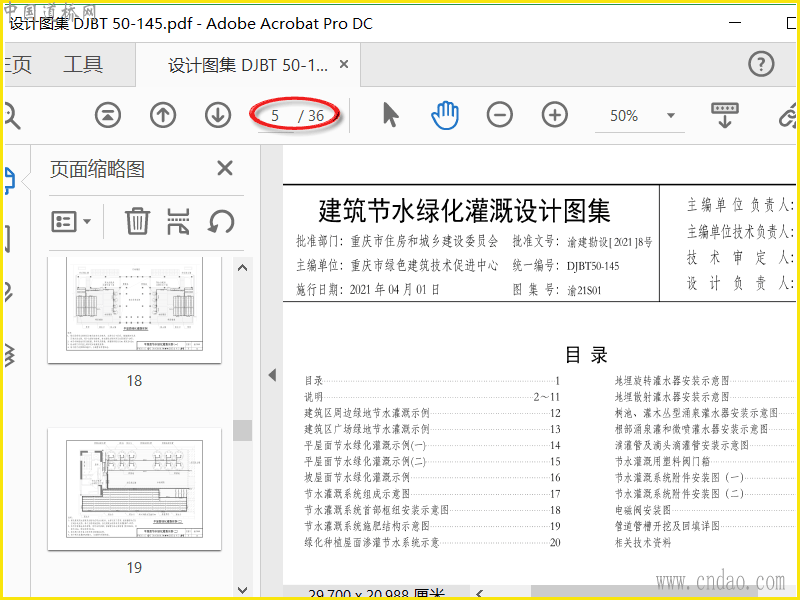The height and width of the screenshot is (600, 800).
Task: Click the page thumbnails sidebar icon
Action: tap(10, 182)
